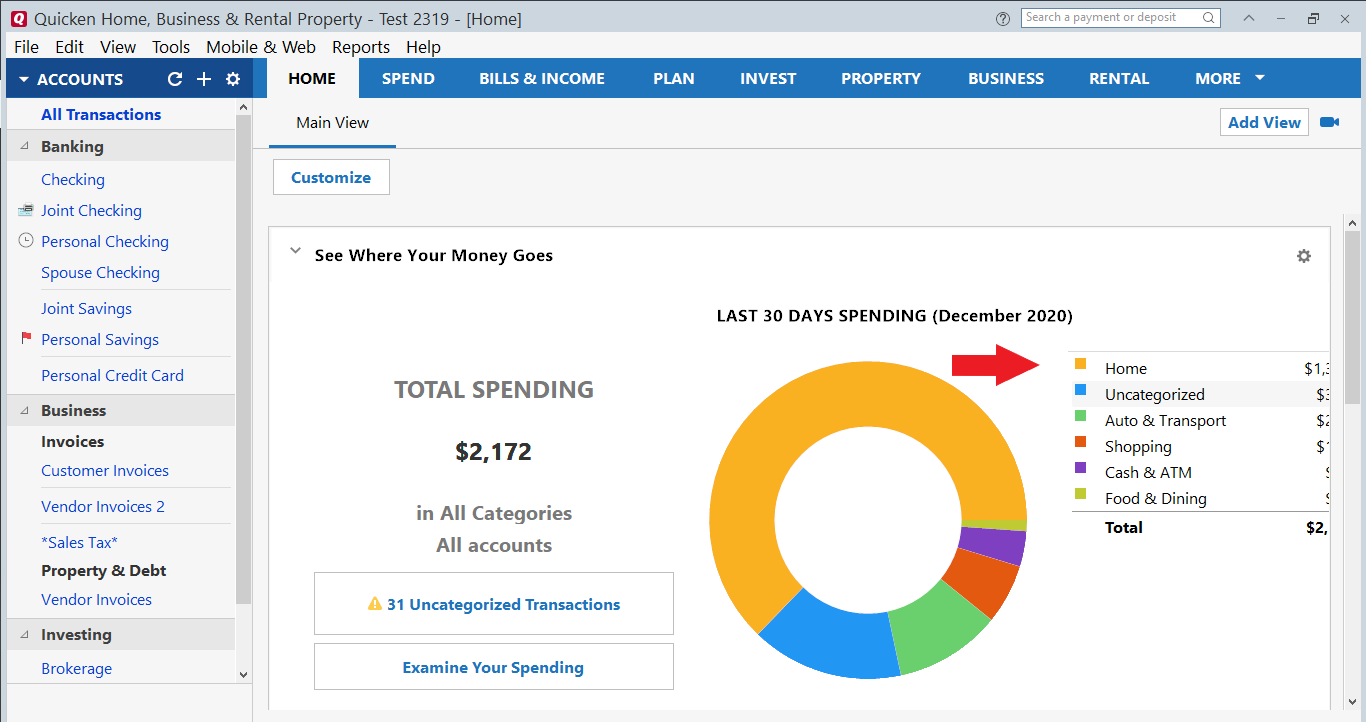Click the Add View button
The image size is (1366, 722).
(x=1264, y=122)
